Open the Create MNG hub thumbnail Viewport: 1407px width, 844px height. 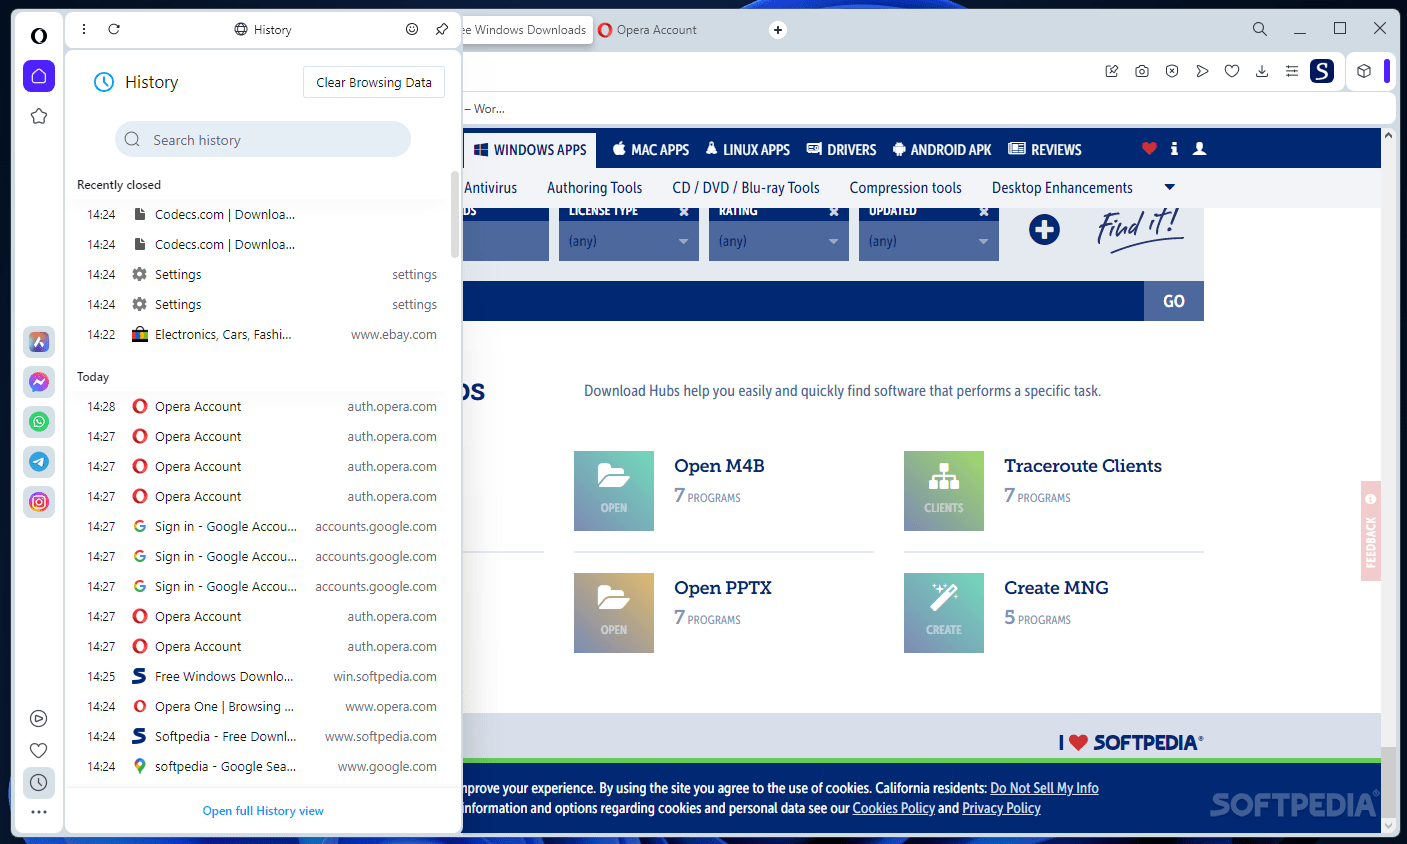(x=944, y=613)
